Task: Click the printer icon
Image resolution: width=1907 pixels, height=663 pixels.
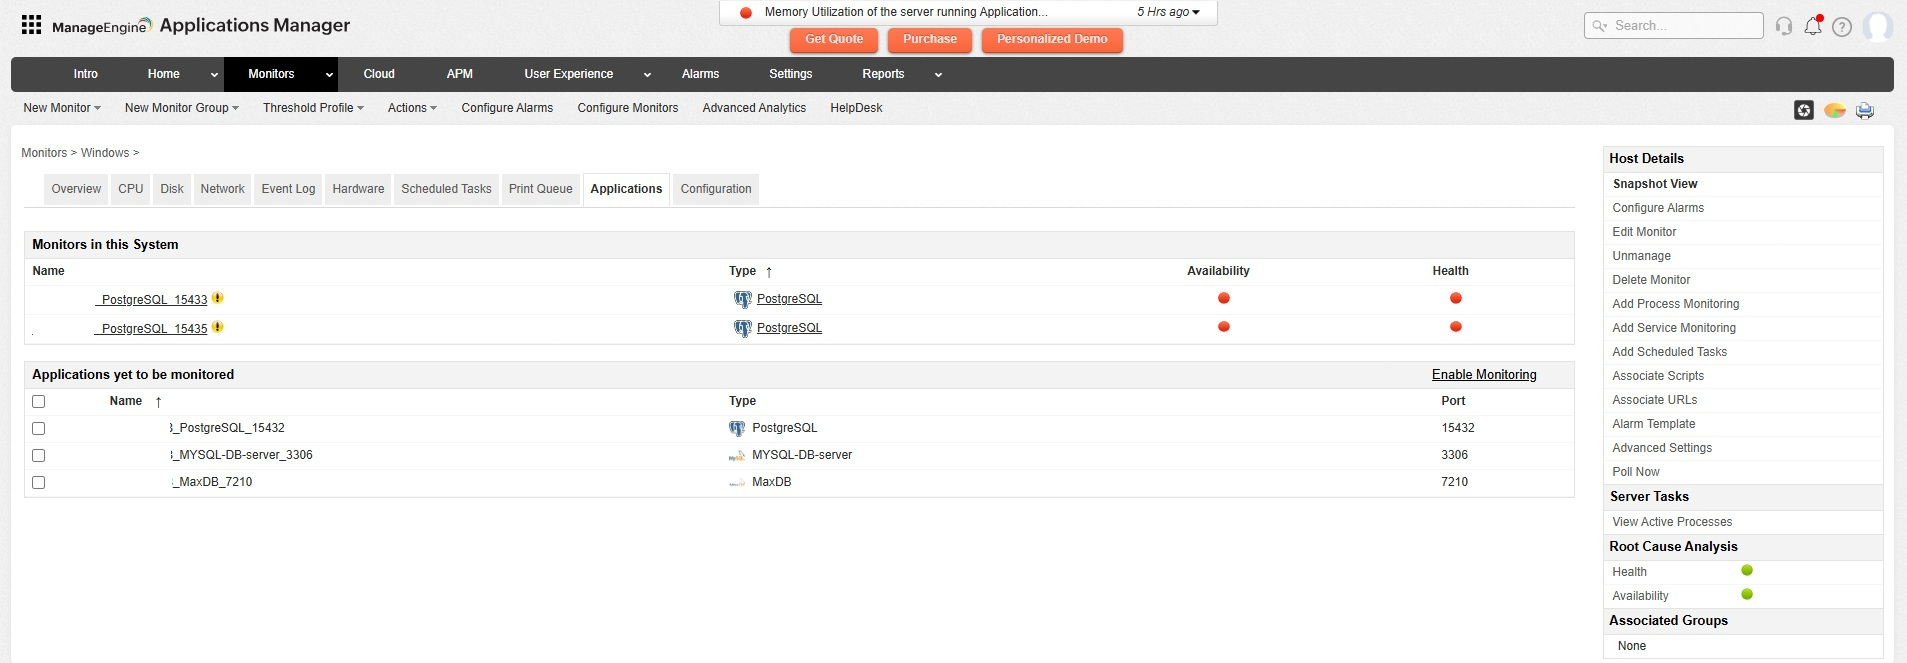Action: (x=1865, y=110)
